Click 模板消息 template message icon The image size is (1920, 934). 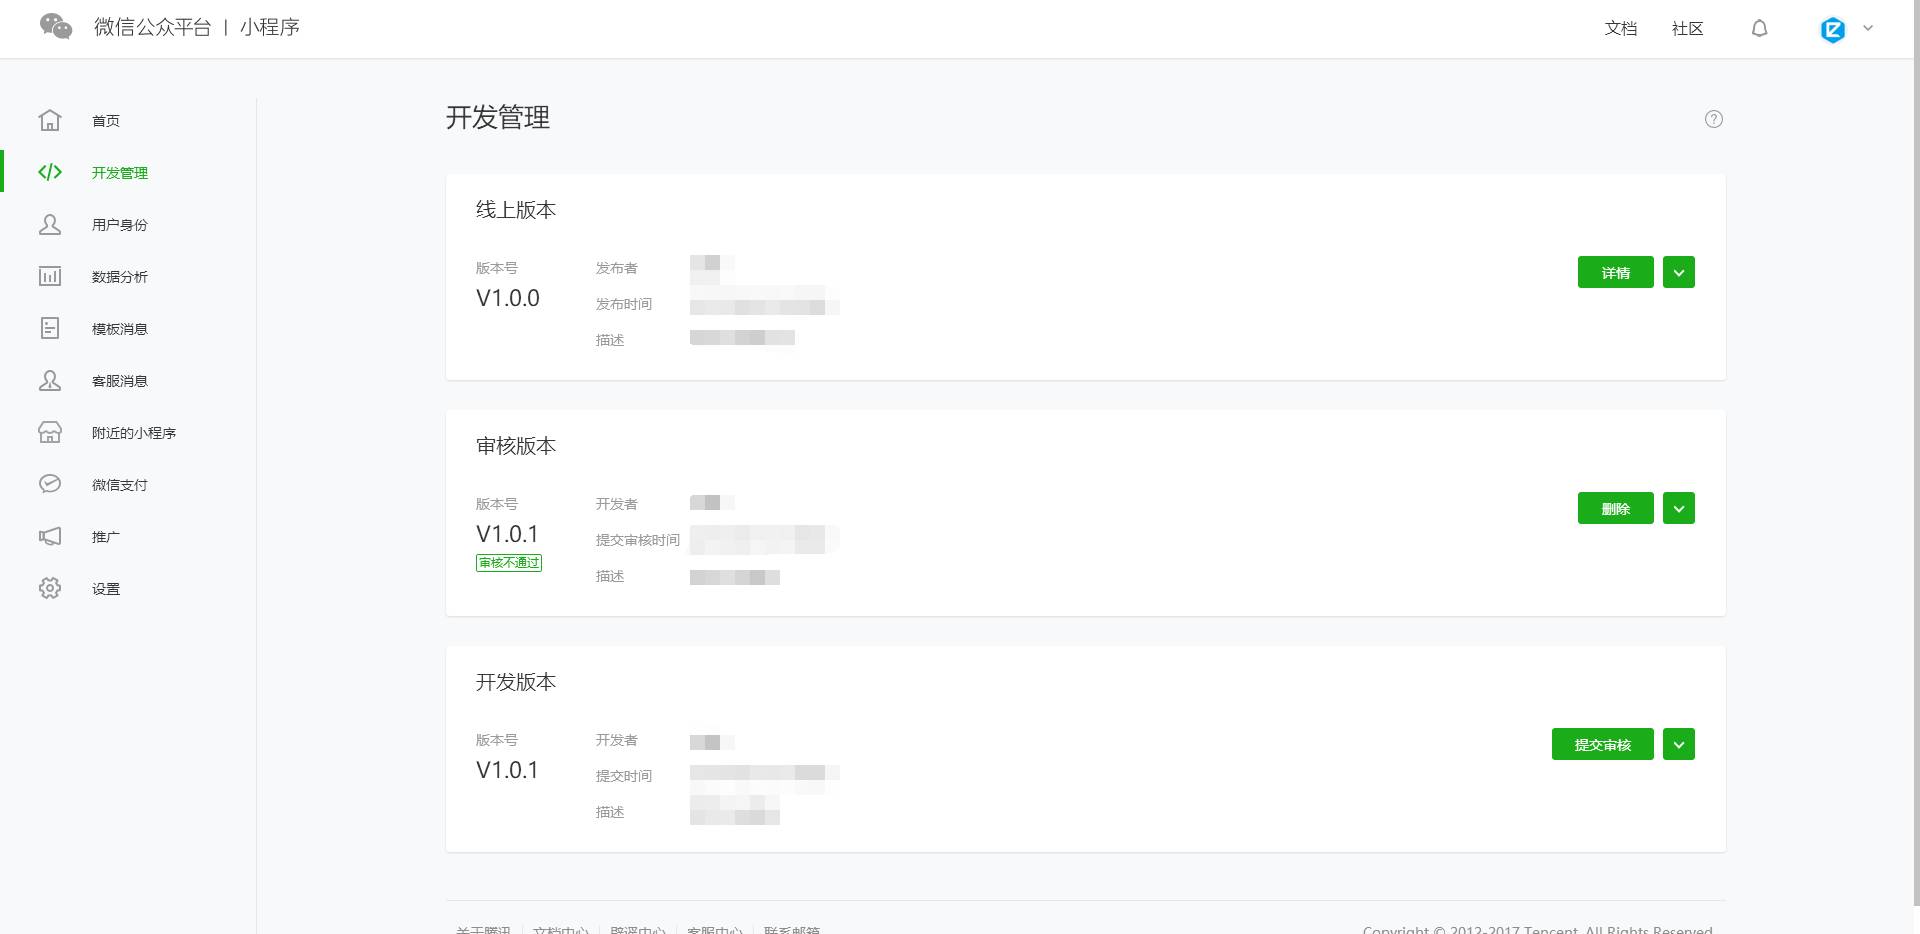50,328
